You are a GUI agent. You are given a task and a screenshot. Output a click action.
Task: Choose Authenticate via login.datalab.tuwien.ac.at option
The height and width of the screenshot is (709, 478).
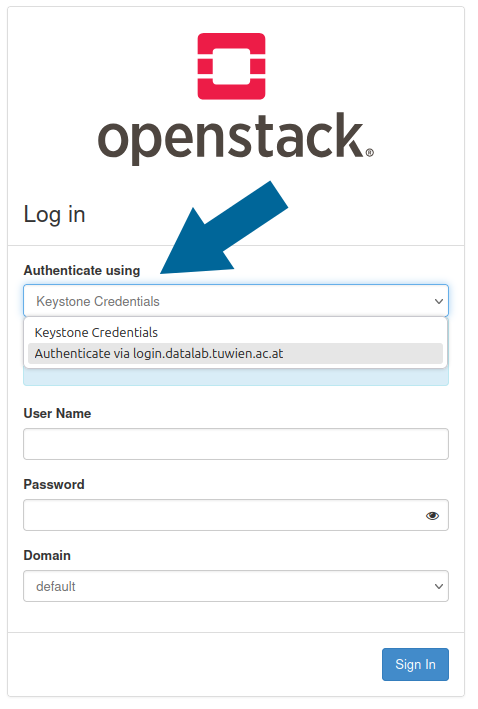click(x=235, y=354)
